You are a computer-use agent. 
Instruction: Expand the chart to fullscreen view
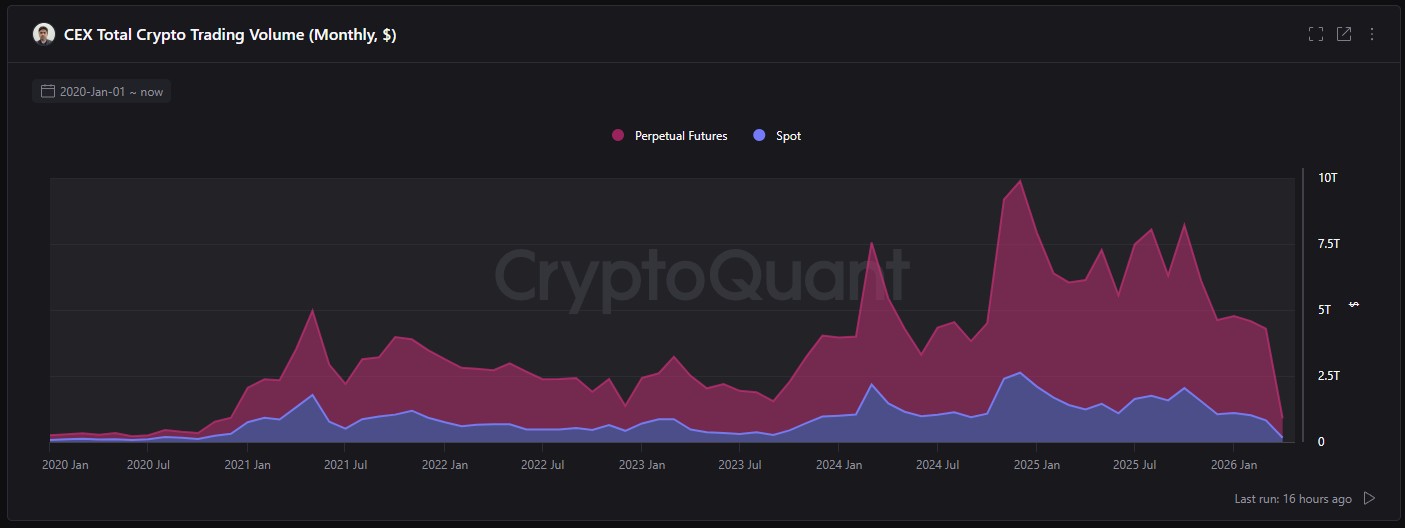(x=1316, y=35)
